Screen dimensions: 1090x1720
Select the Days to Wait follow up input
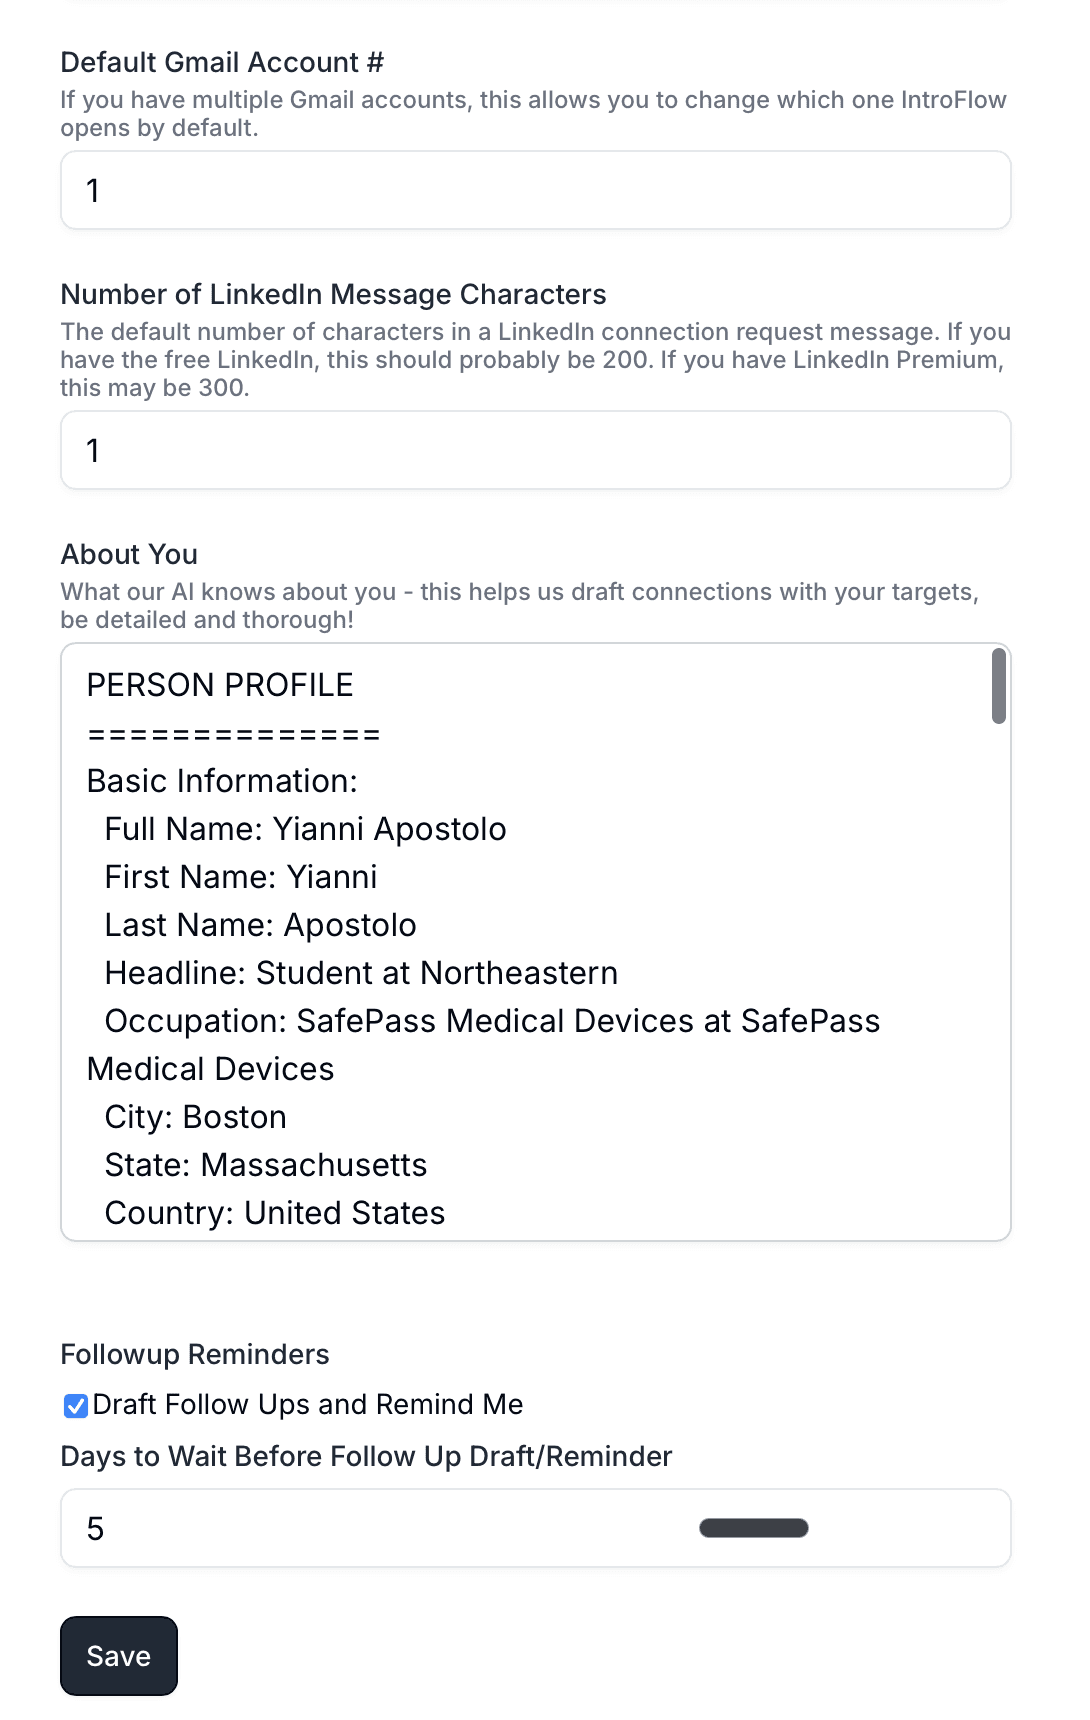pos(536,1528)
